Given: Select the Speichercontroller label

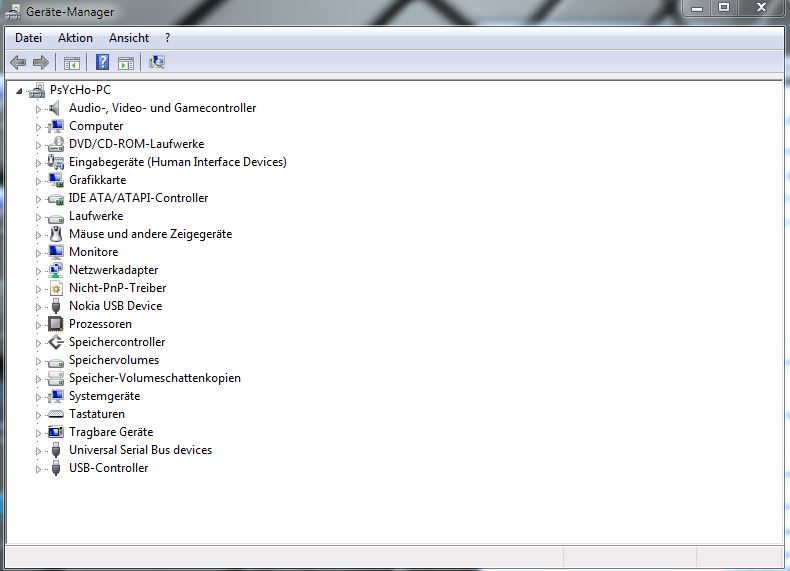Looking at the screenshot, I should [x=117, y=342].
